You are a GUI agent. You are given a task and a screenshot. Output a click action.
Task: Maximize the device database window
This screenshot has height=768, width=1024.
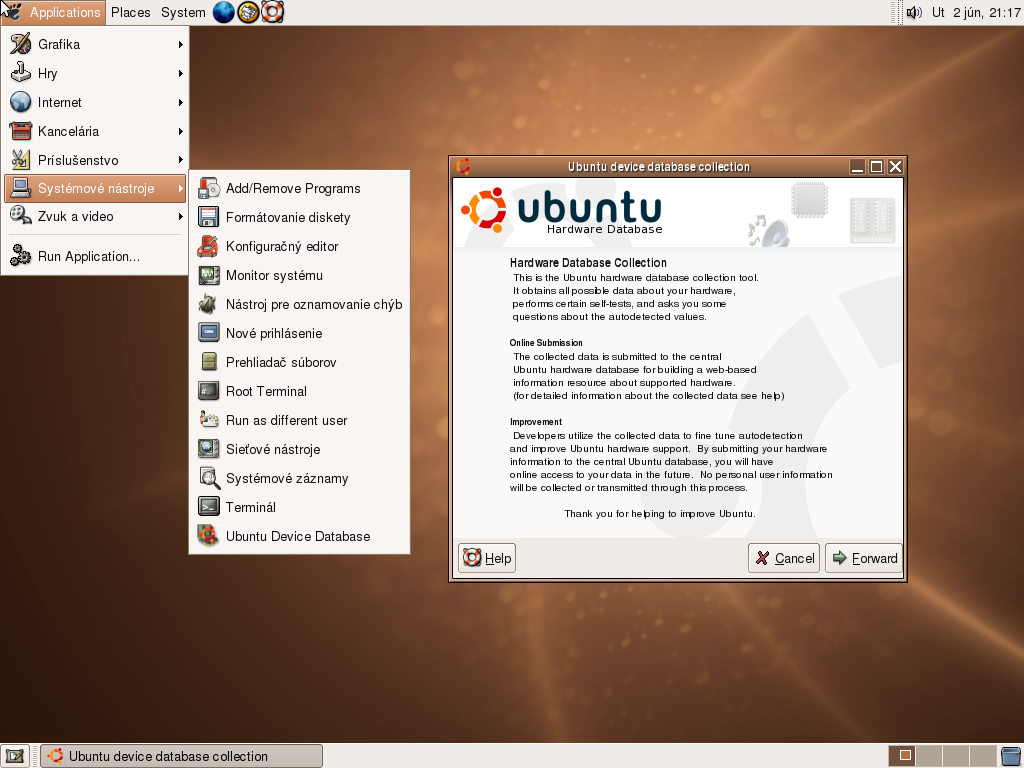pos(876,167)
